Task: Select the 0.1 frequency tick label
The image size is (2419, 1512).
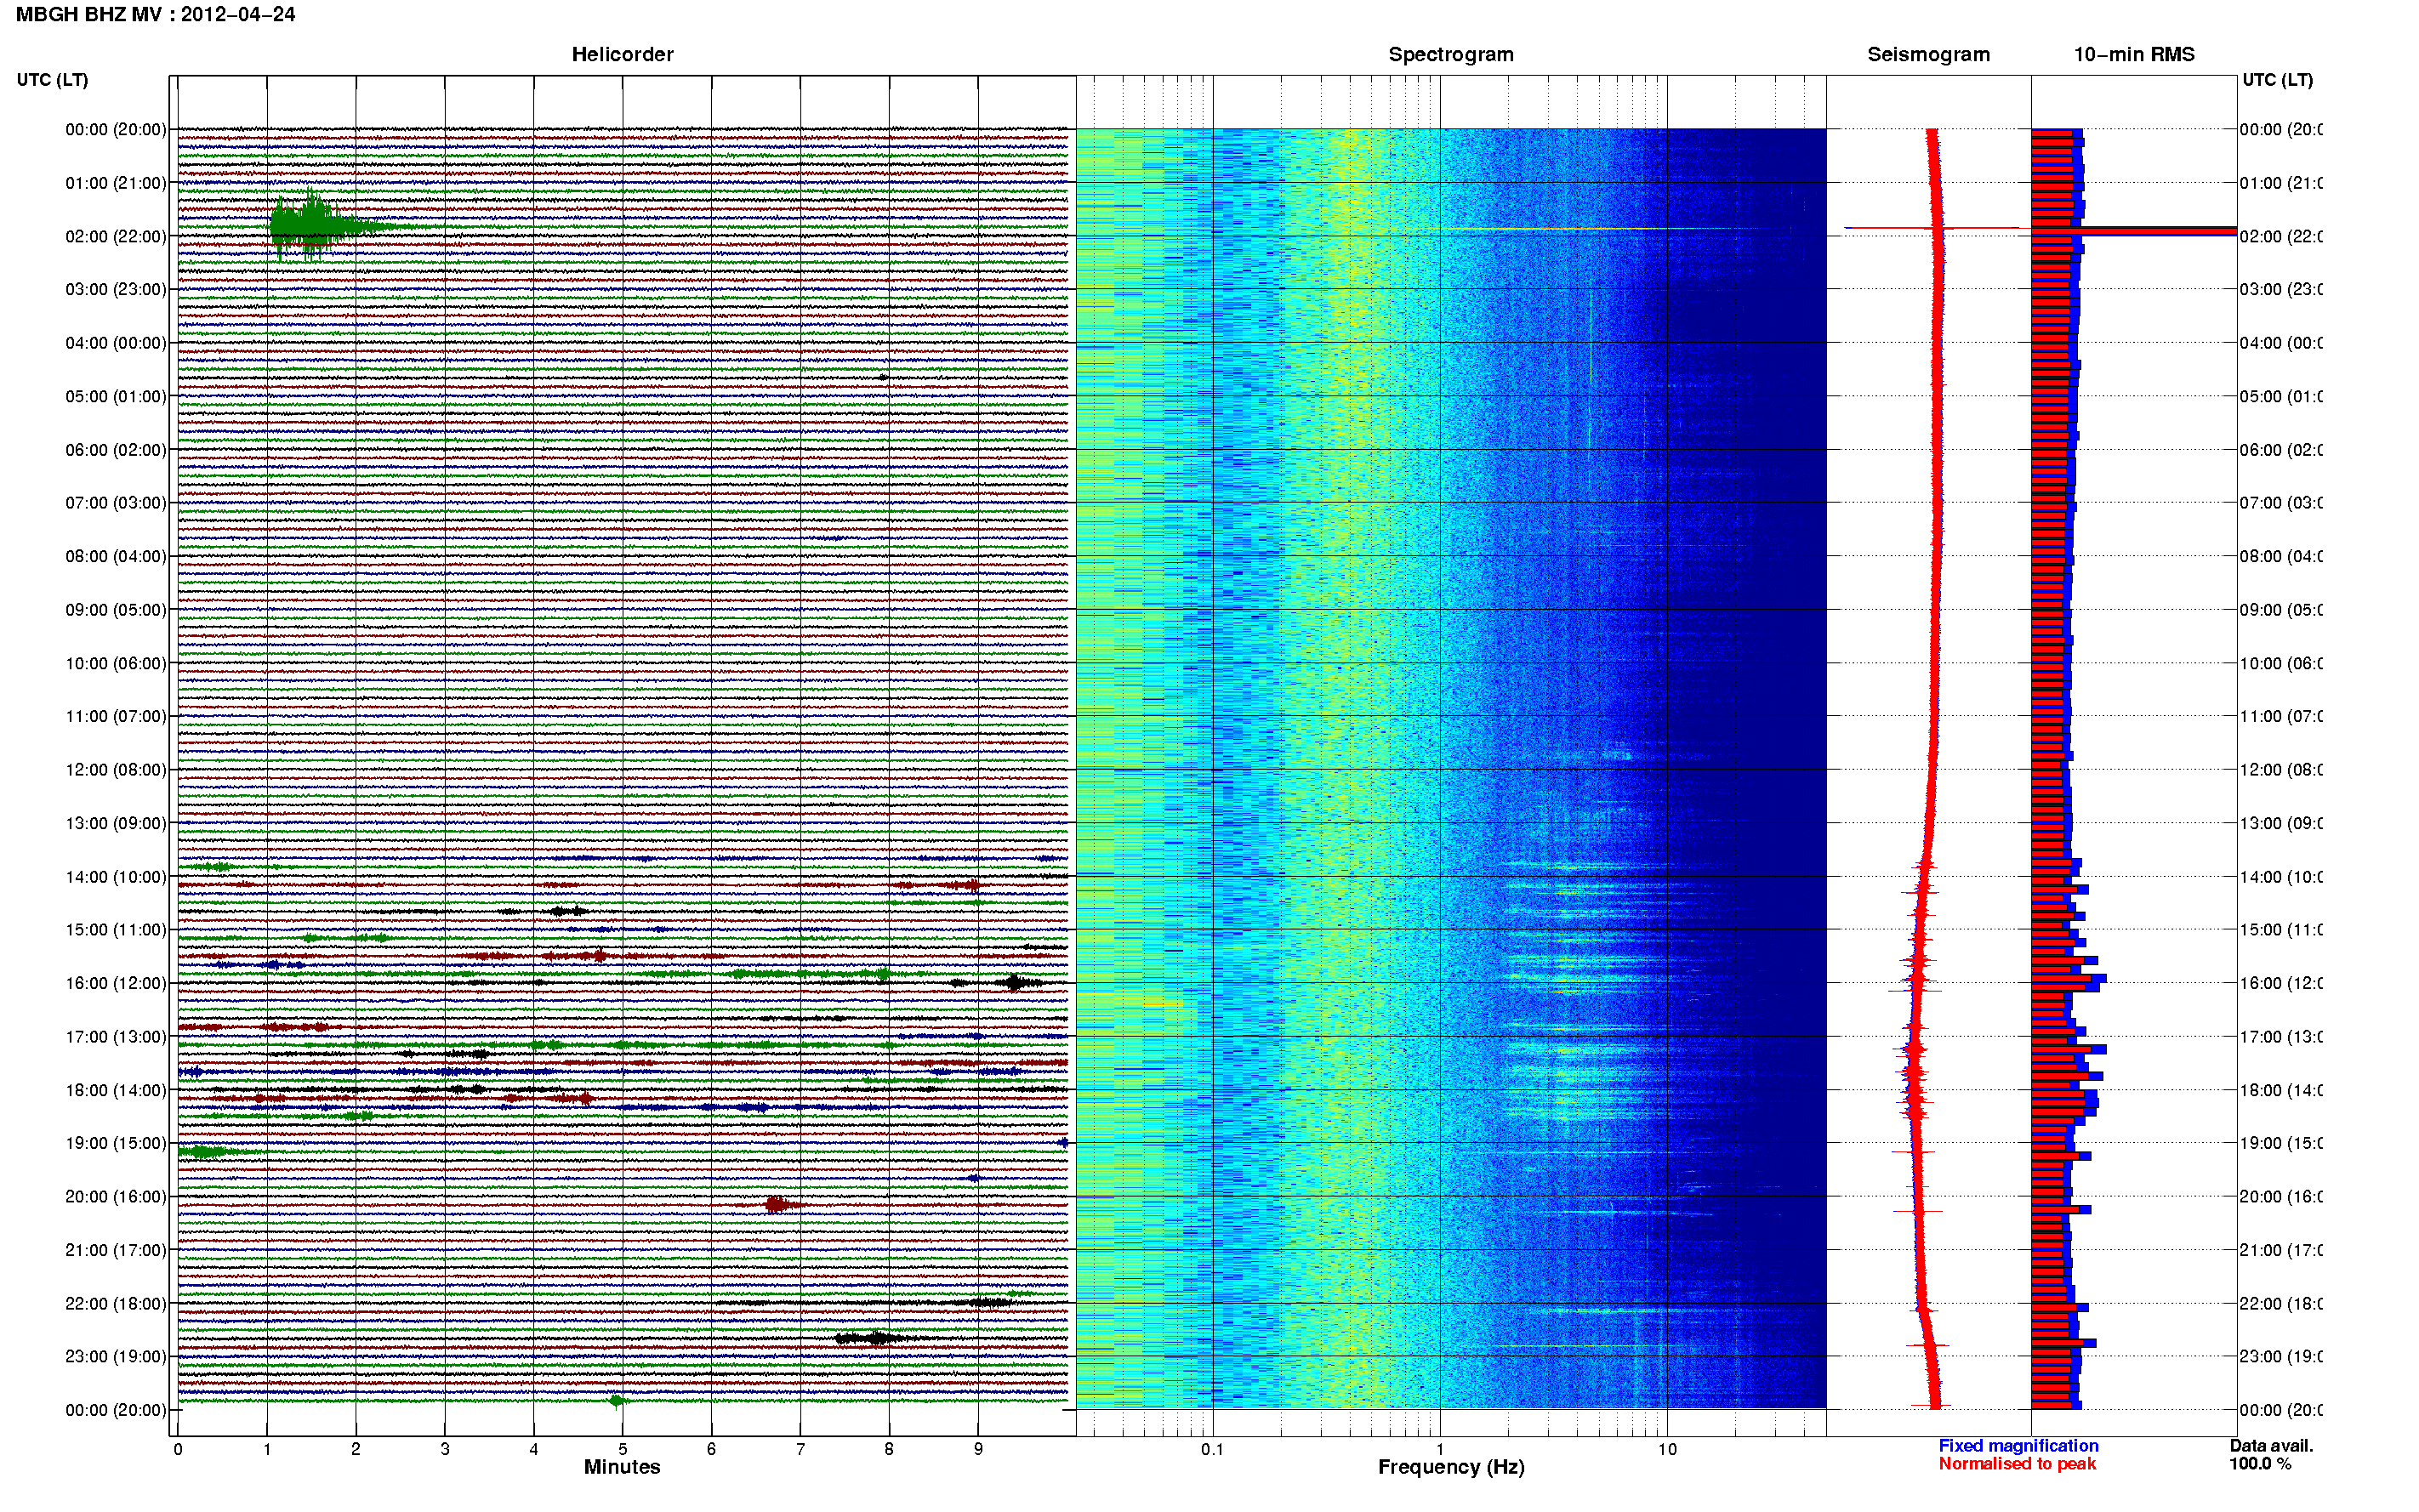Action: [x=1212, y=1449]
